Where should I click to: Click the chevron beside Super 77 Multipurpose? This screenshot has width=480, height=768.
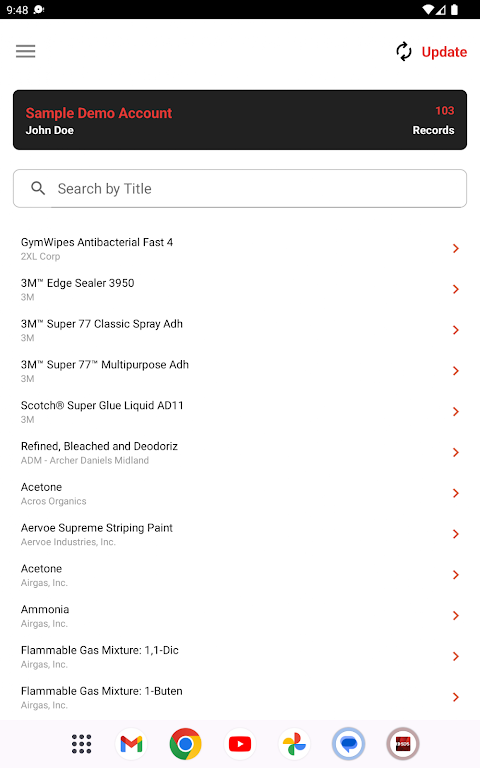(x=456, y=371)
